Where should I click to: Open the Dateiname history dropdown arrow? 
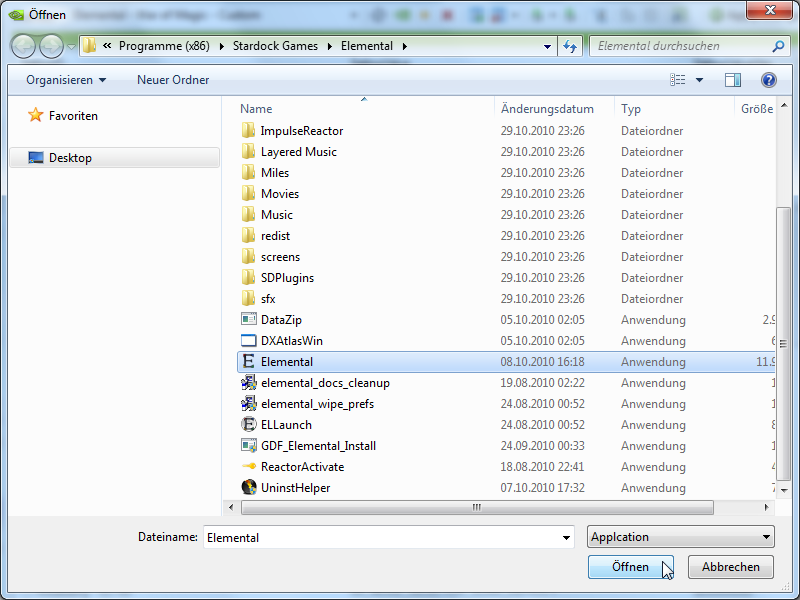pos(566,537)
